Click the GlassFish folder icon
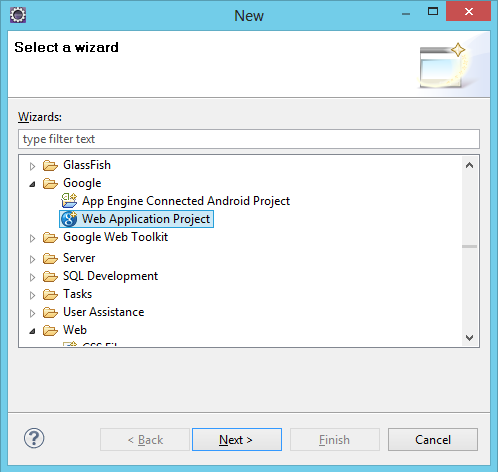 [50, 165]
